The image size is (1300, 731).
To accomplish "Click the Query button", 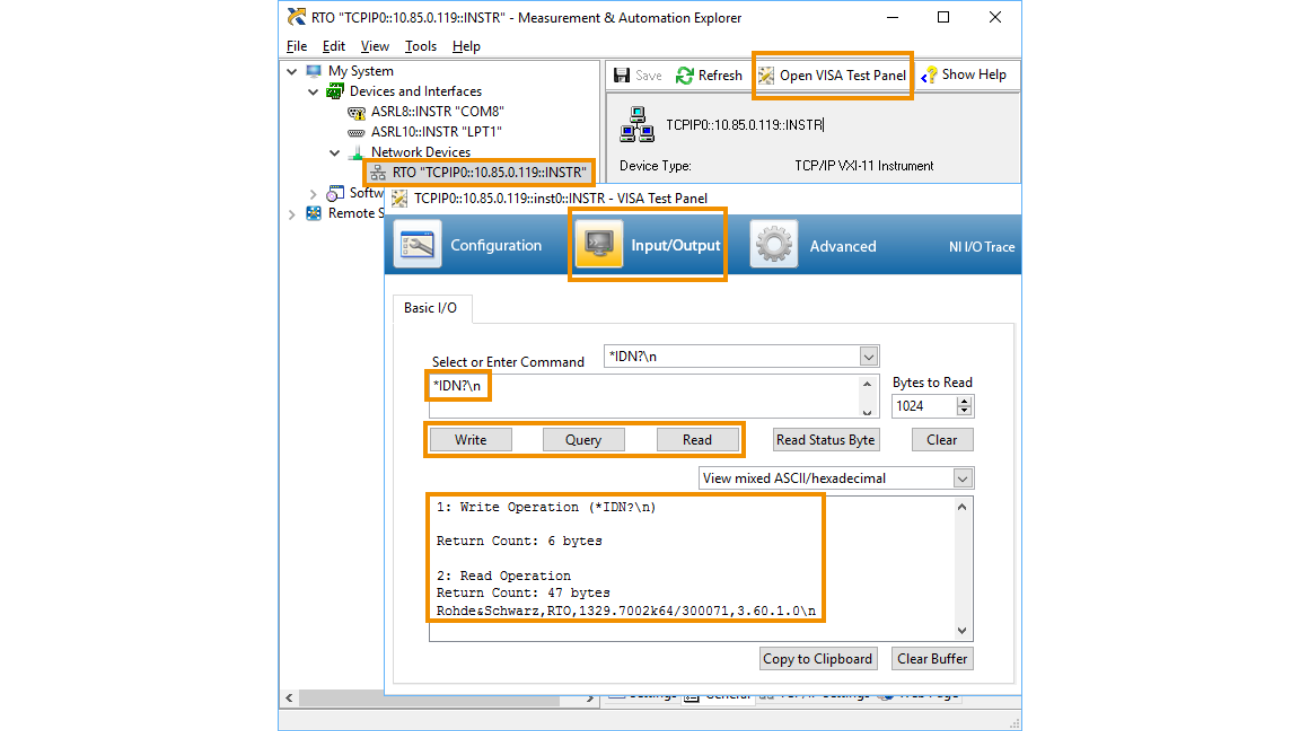I will tap(583, 439).
